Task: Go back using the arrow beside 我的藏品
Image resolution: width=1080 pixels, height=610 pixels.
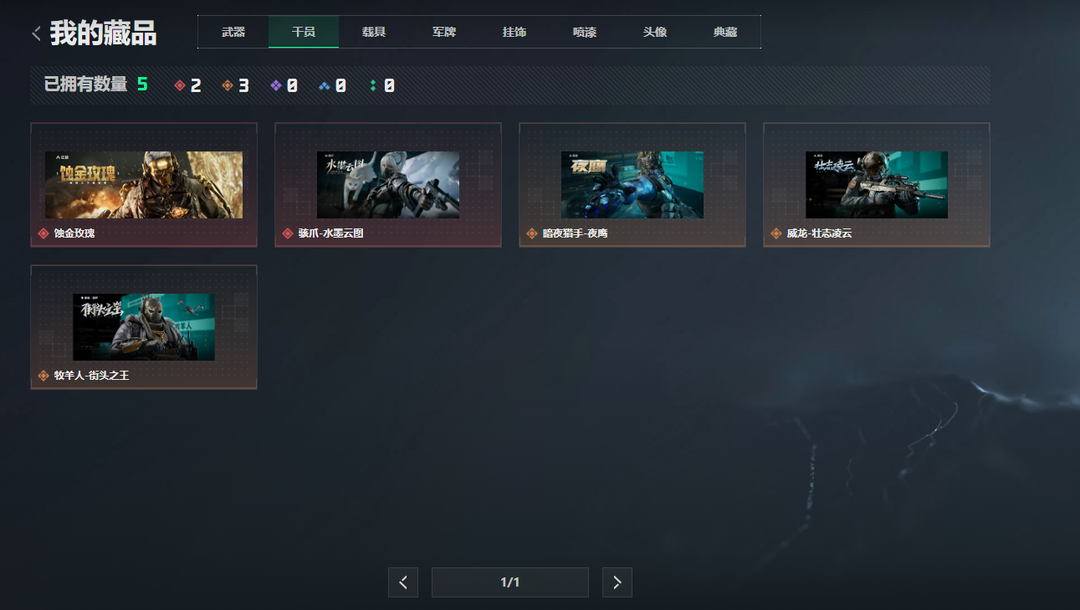Action: pos(37,33)
